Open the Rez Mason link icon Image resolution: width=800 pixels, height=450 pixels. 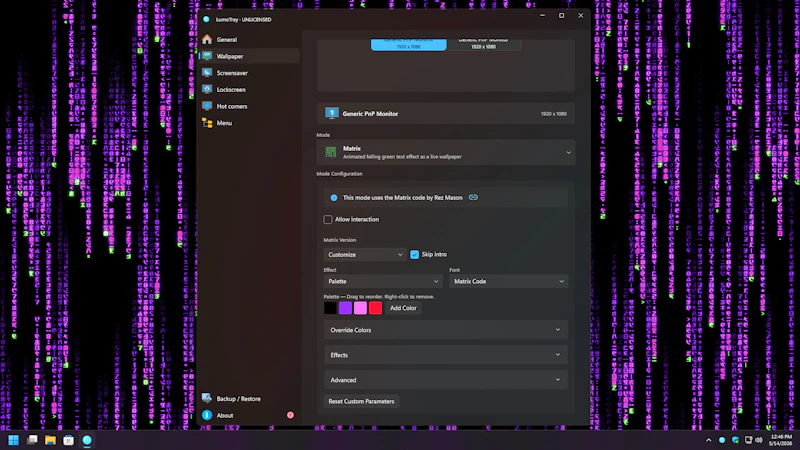tap(473, 197)
